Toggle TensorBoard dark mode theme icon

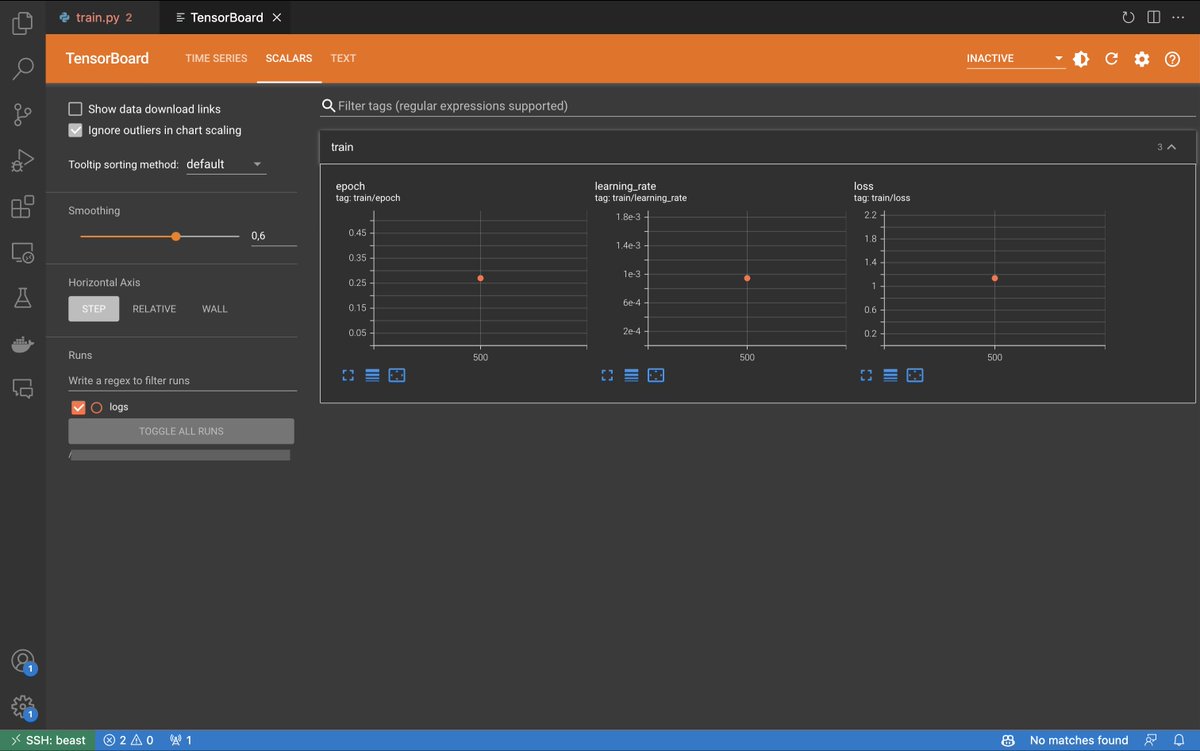1081,59
